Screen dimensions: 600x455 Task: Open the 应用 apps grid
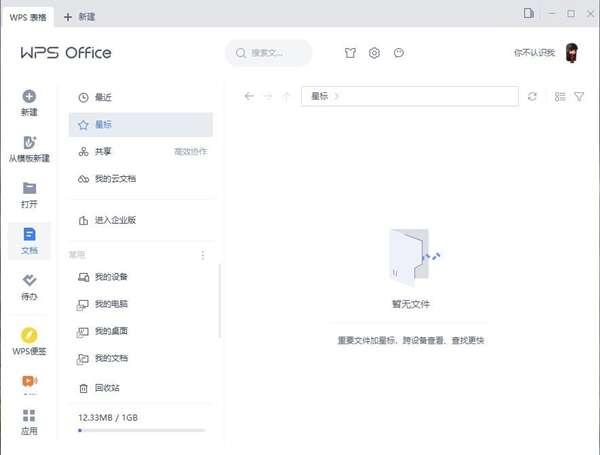tap(29, 415)
